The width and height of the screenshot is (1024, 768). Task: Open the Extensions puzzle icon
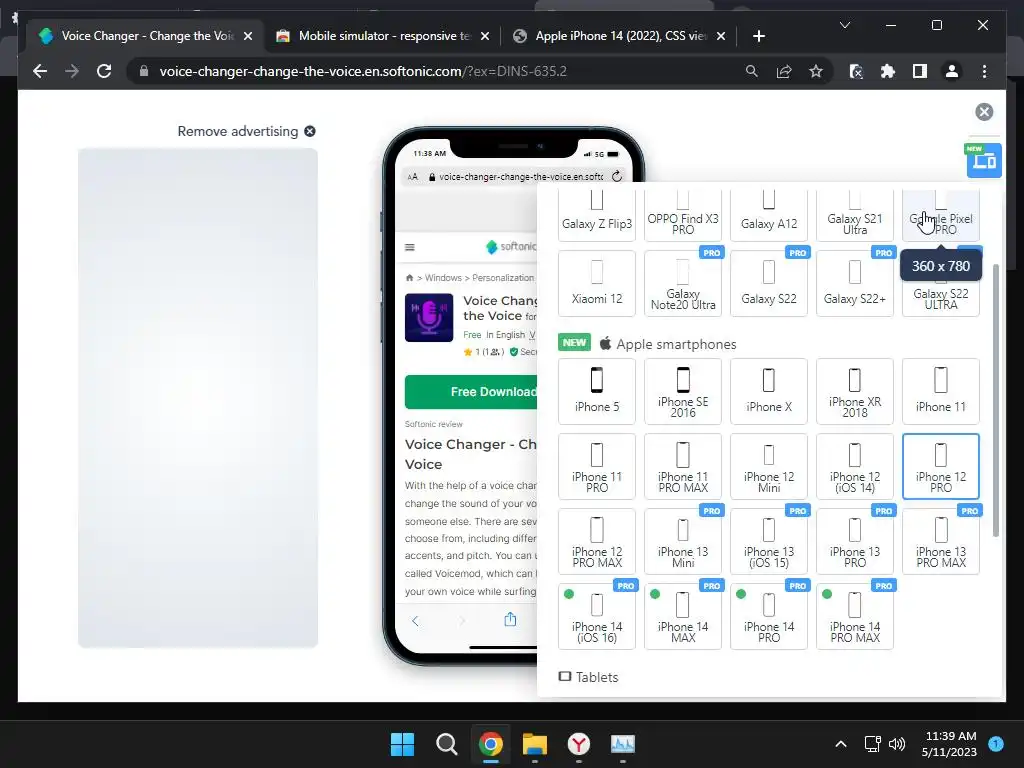[888, 71]
